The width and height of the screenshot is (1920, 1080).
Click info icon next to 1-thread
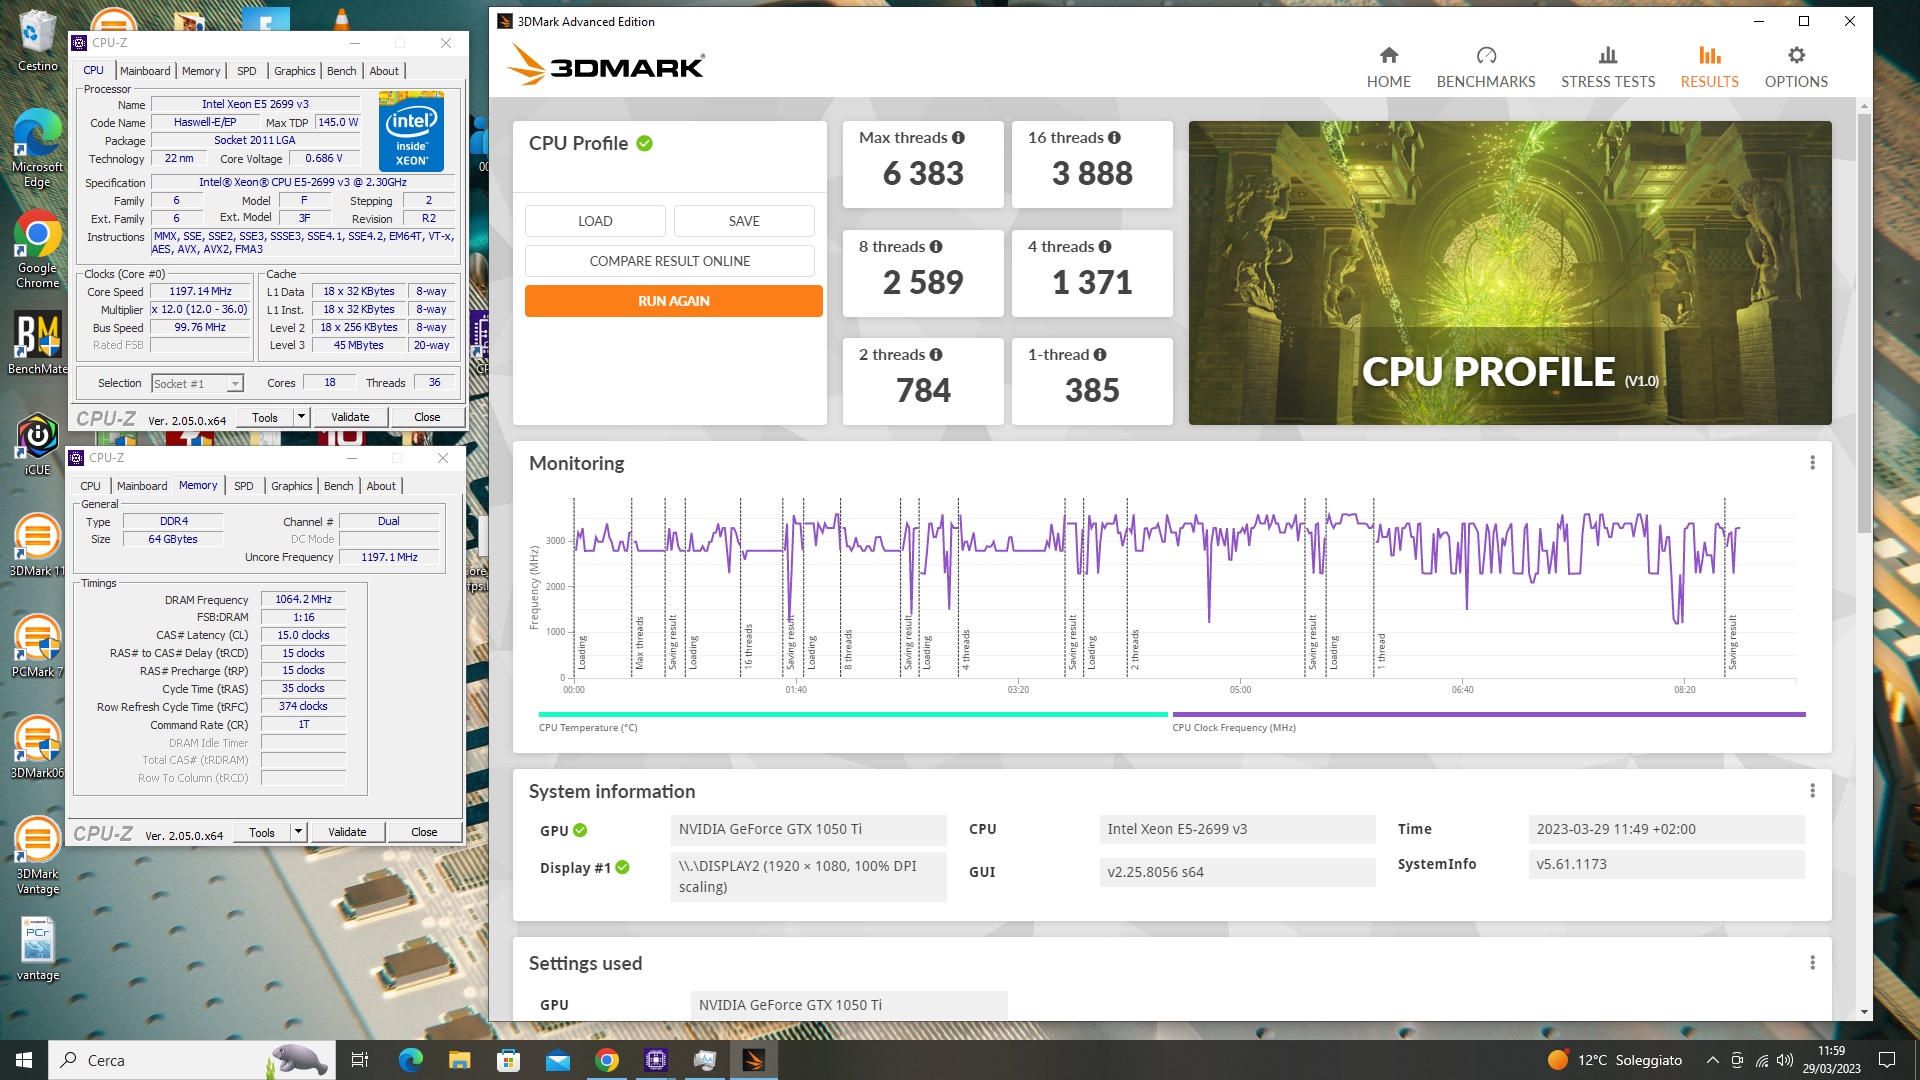pyautogui.click(x=1100, y=355)
